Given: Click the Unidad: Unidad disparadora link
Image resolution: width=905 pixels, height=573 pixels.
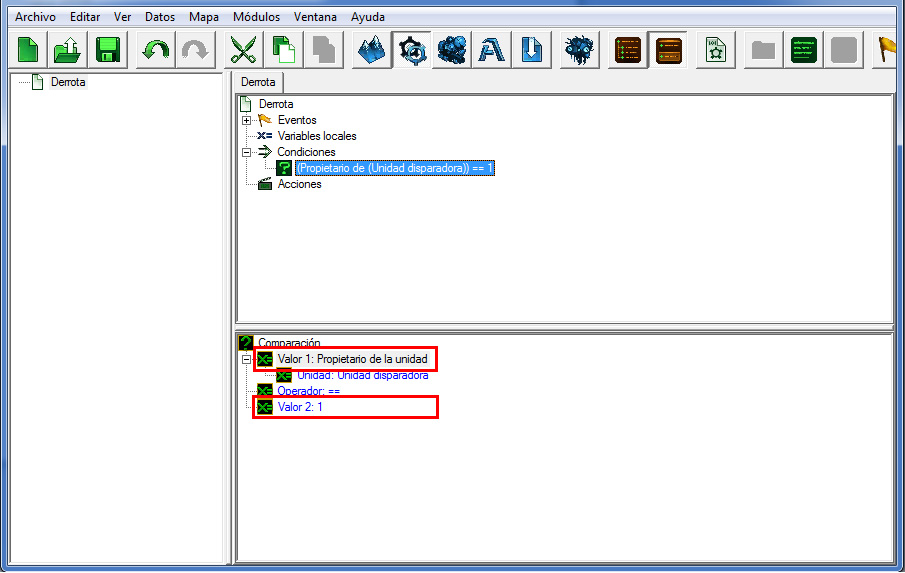Looking at the screenshot, I should pos(362,376).
